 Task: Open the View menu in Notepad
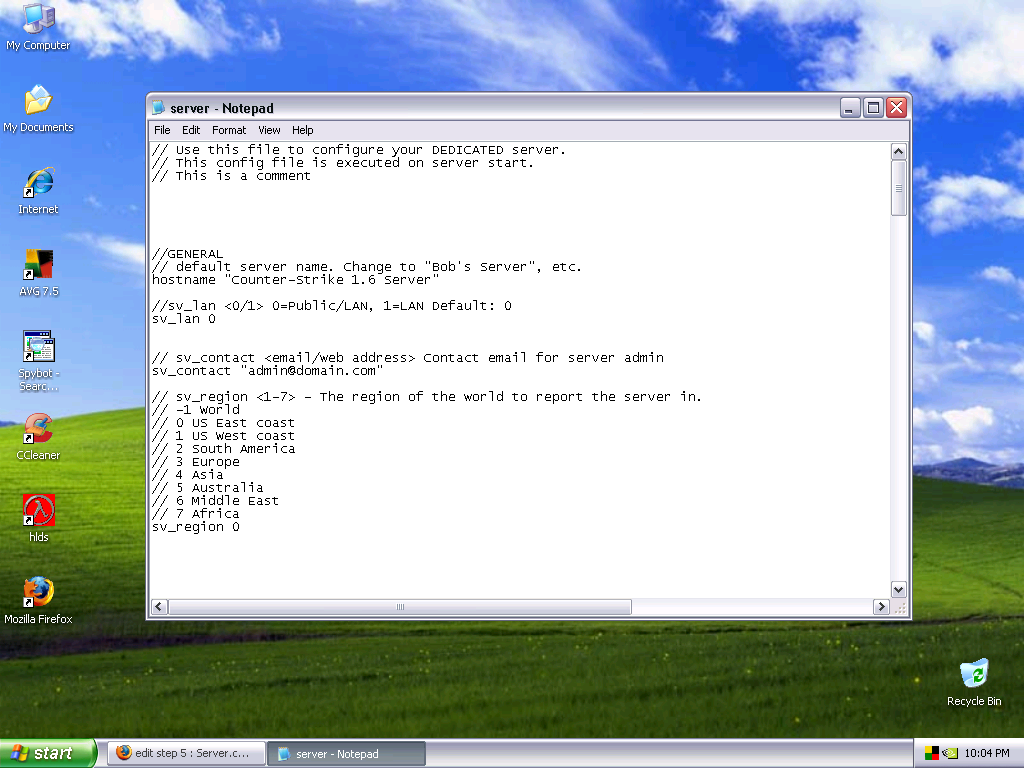pyautogui.click(x=269, y=130)
